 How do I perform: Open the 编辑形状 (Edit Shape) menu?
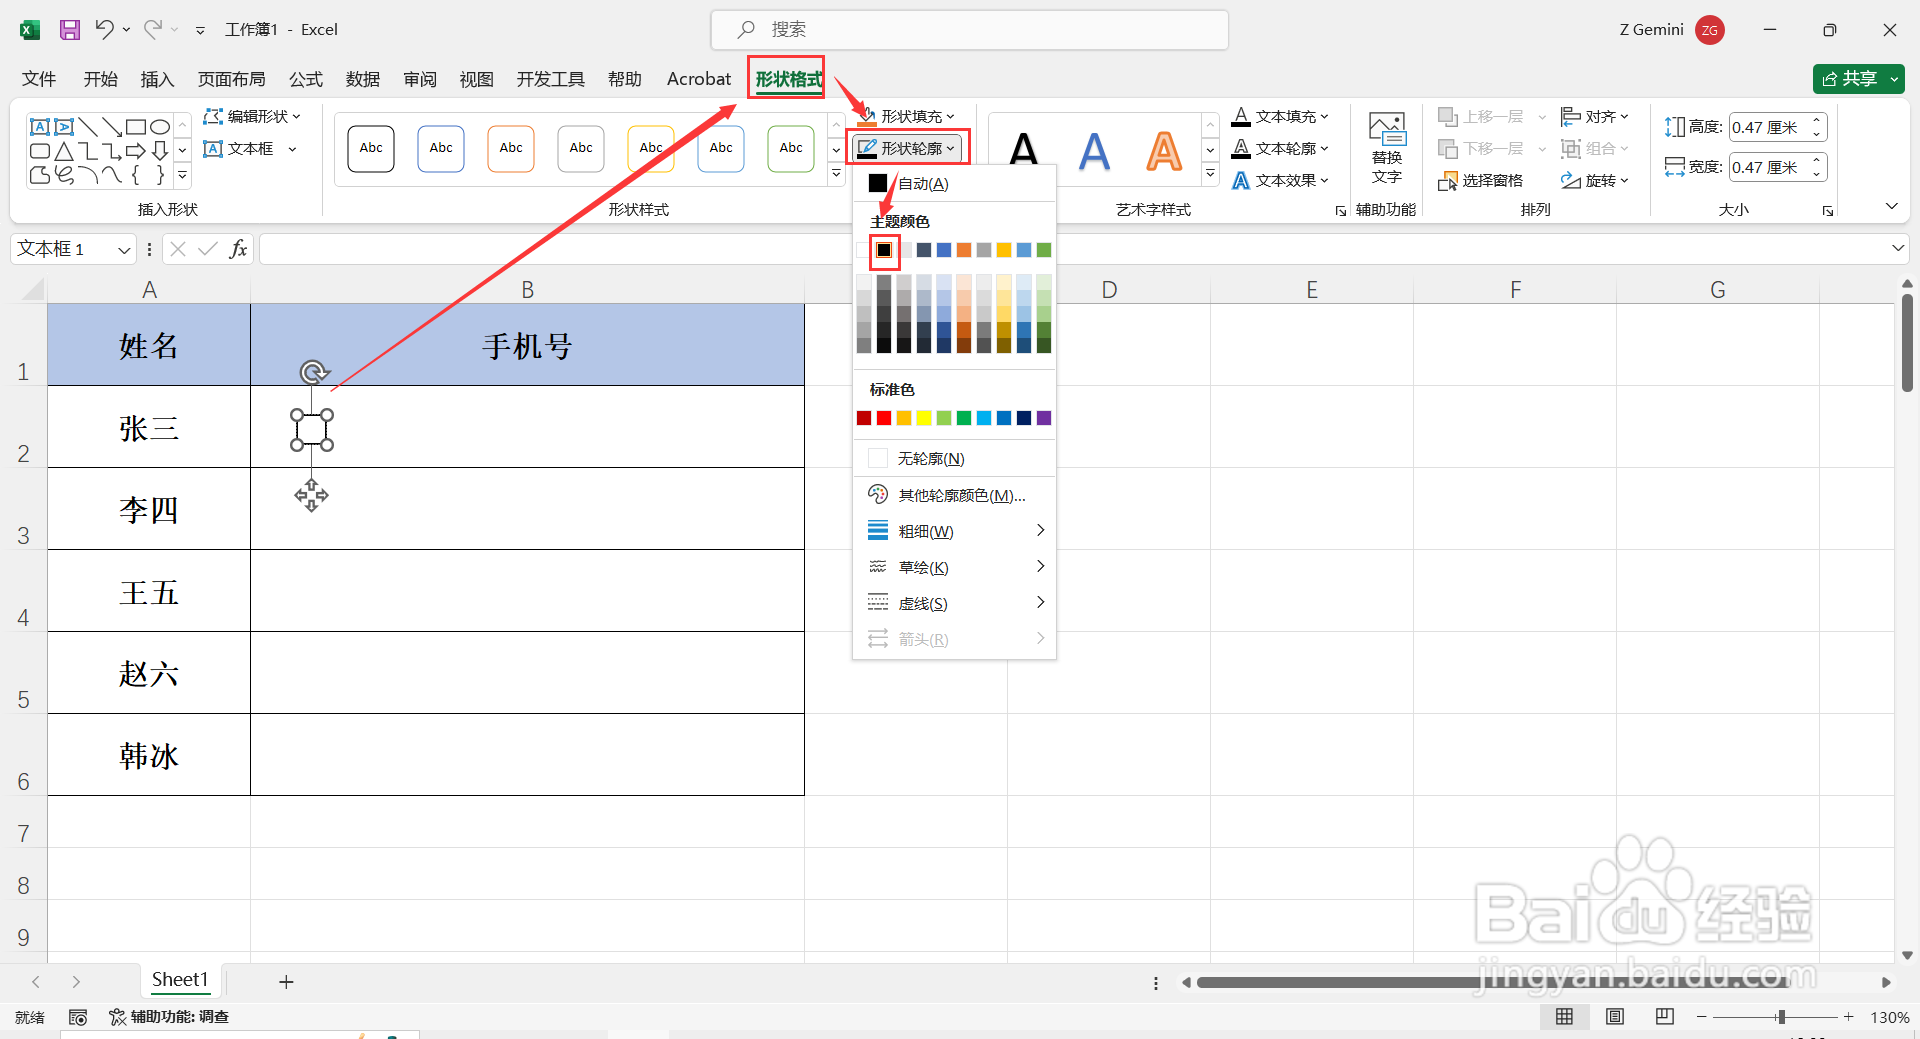click(x=252, y=116)
